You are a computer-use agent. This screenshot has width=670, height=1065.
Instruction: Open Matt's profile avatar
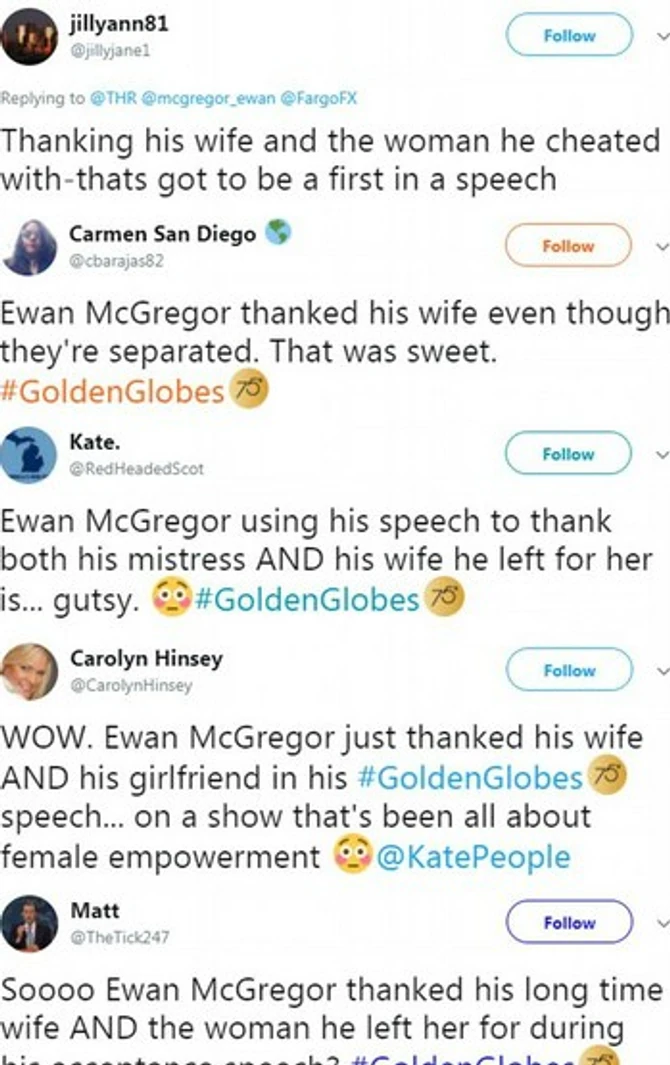pos(29,923)
